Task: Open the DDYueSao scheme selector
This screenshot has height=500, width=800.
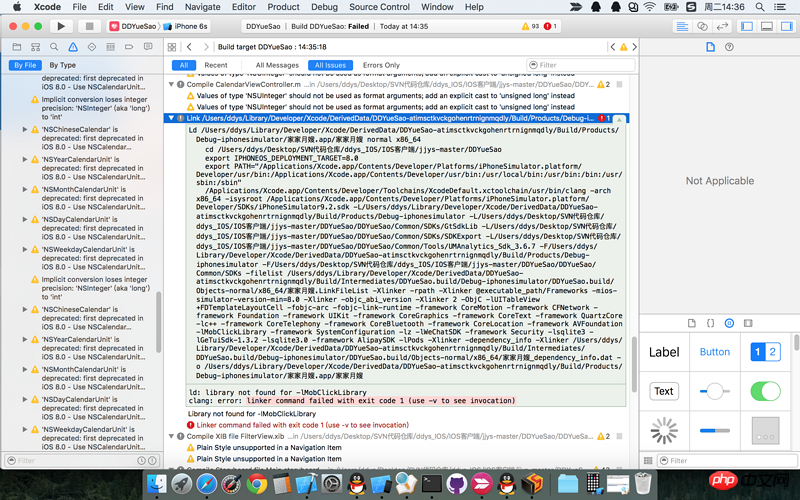Action: 134,26
